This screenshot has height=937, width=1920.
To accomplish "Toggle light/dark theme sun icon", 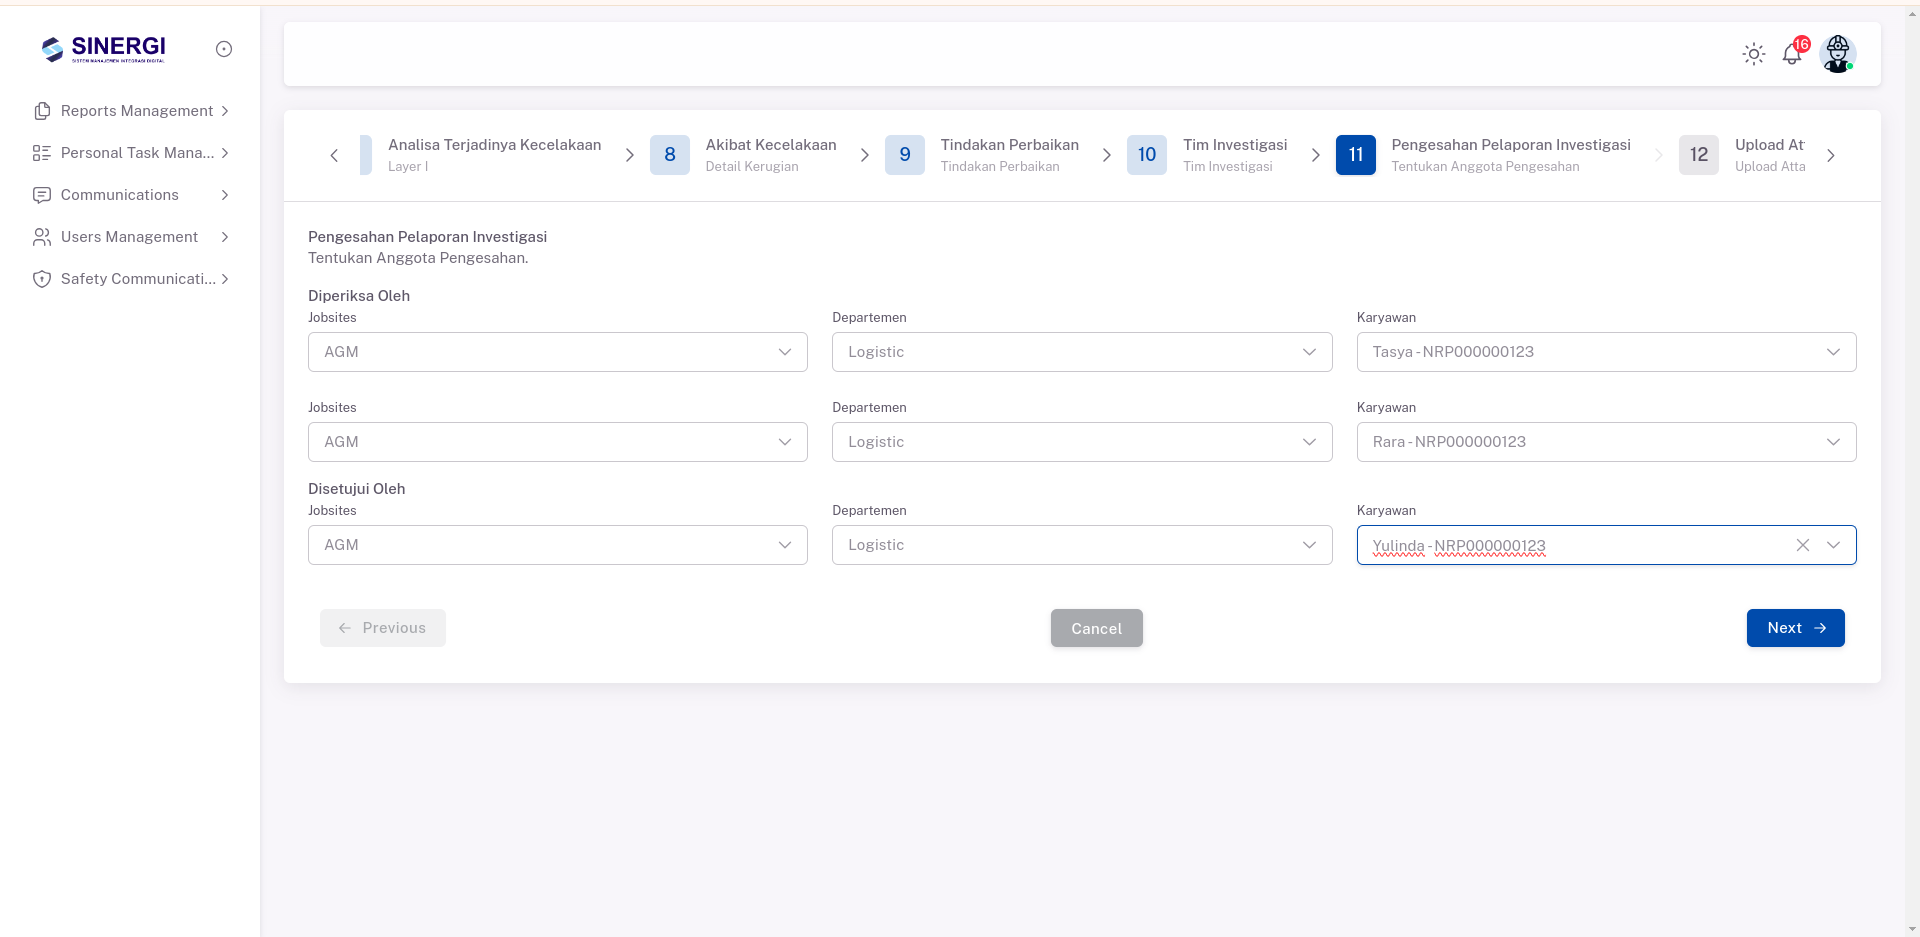I will (x=1754, y=54).
